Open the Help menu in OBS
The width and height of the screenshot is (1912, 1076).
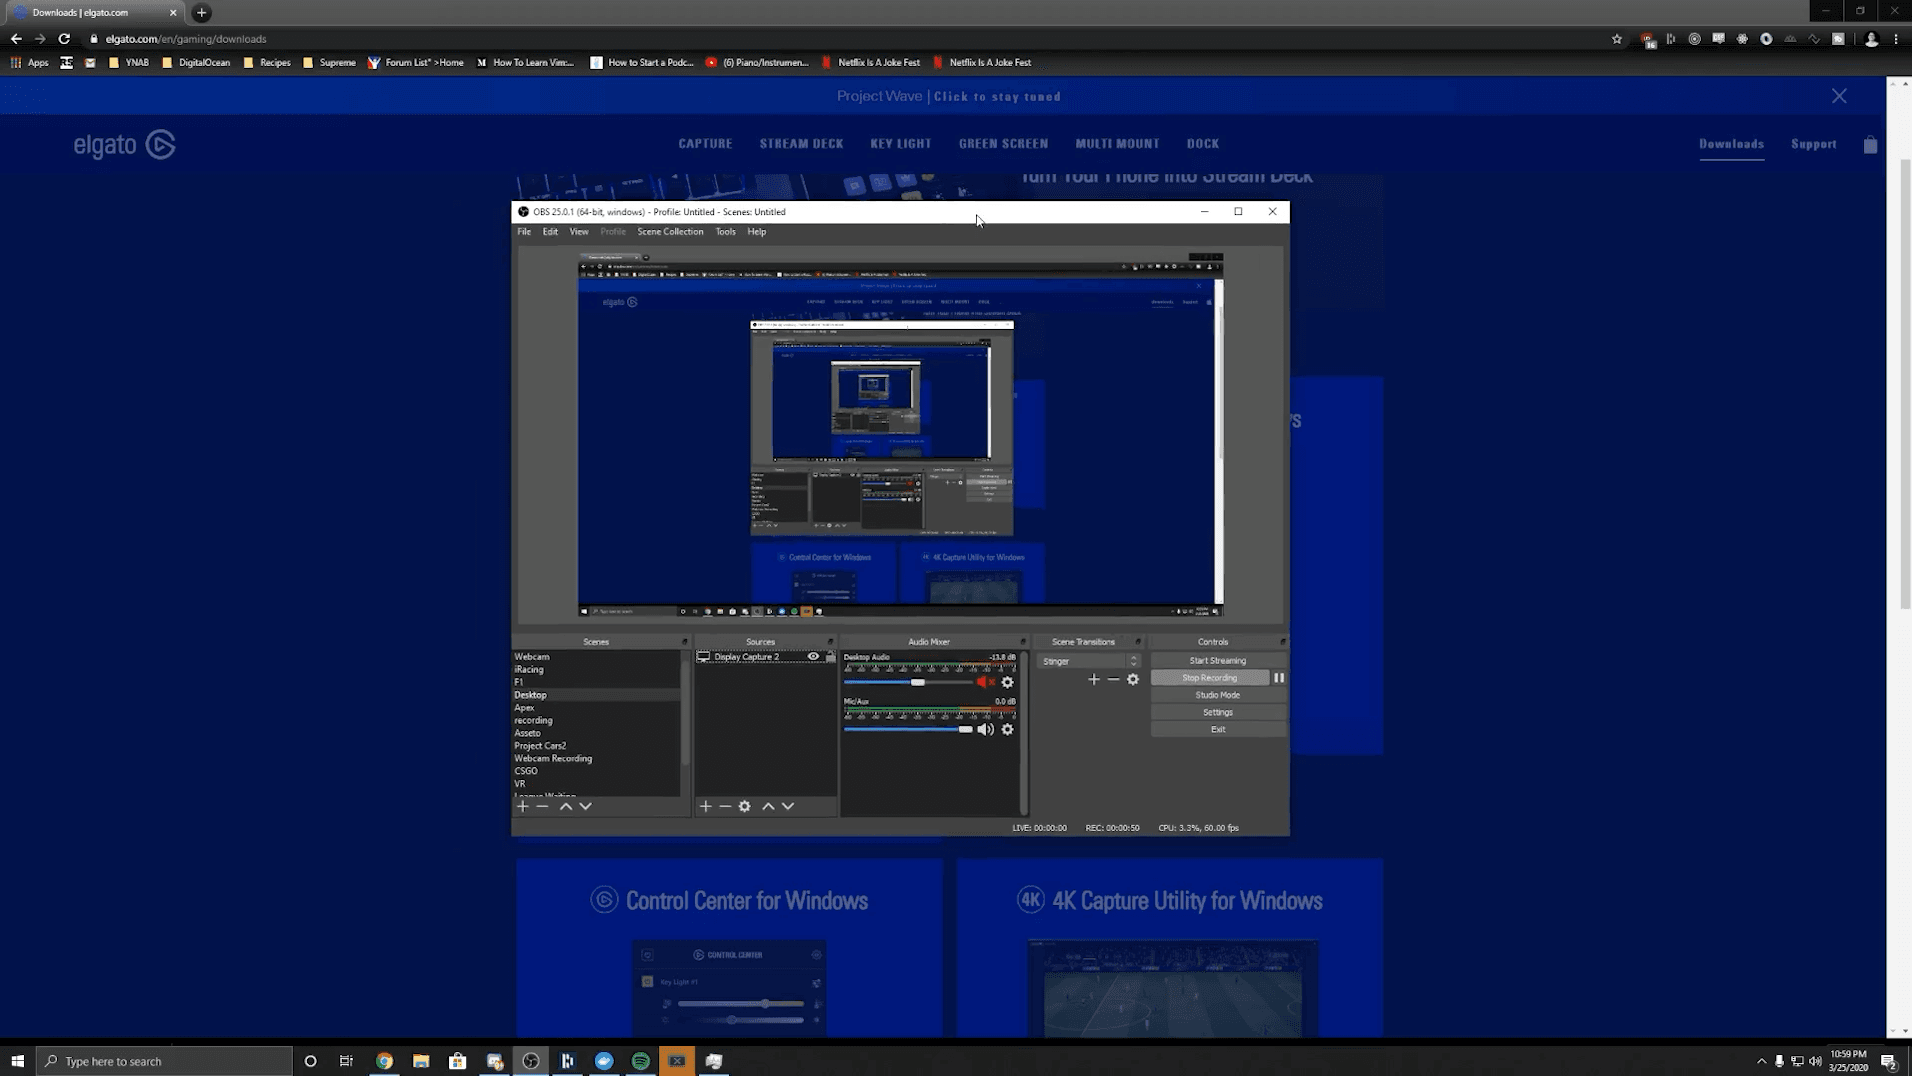coord(757,232)
